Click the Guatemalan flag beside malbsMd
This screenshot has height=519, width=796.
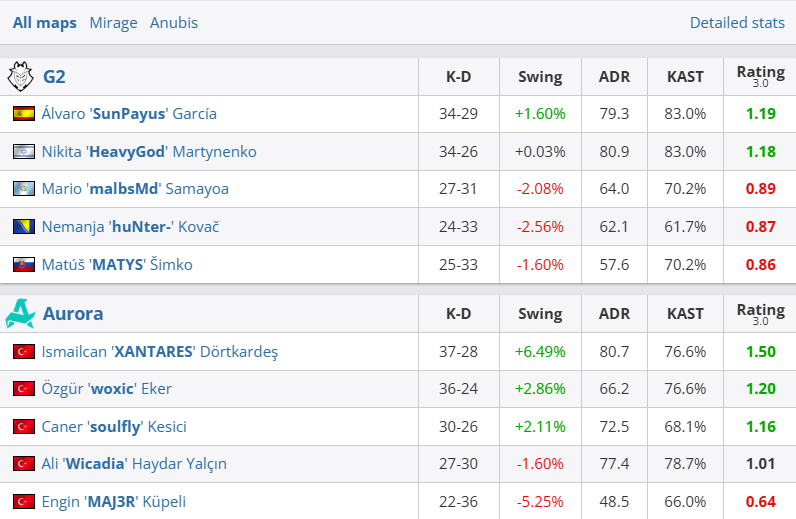coord(23,189)
